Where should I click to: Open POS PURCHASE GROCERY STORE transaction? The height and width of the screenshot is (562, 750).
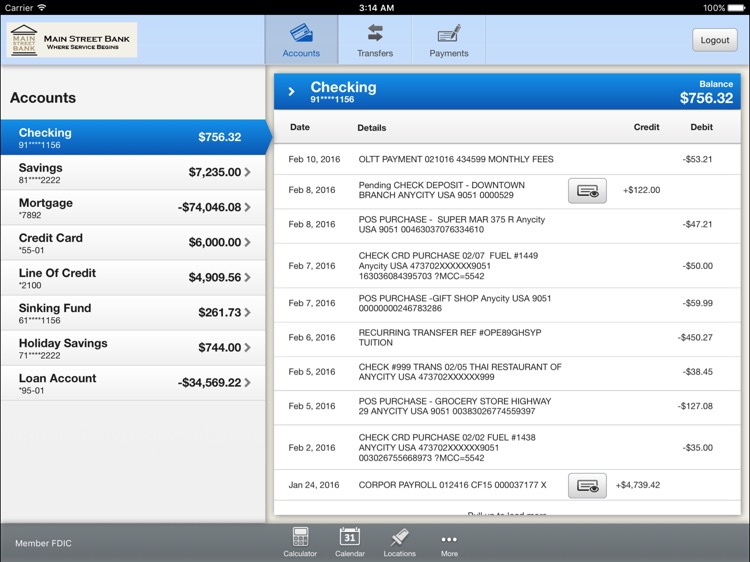click(x=507, y=407)
